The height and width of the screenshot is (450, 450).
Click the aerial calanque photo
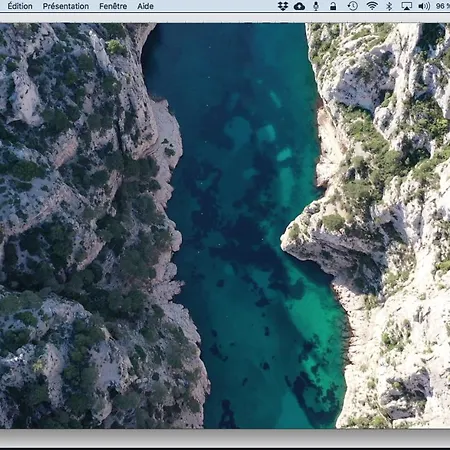click(x=225, y=226)
